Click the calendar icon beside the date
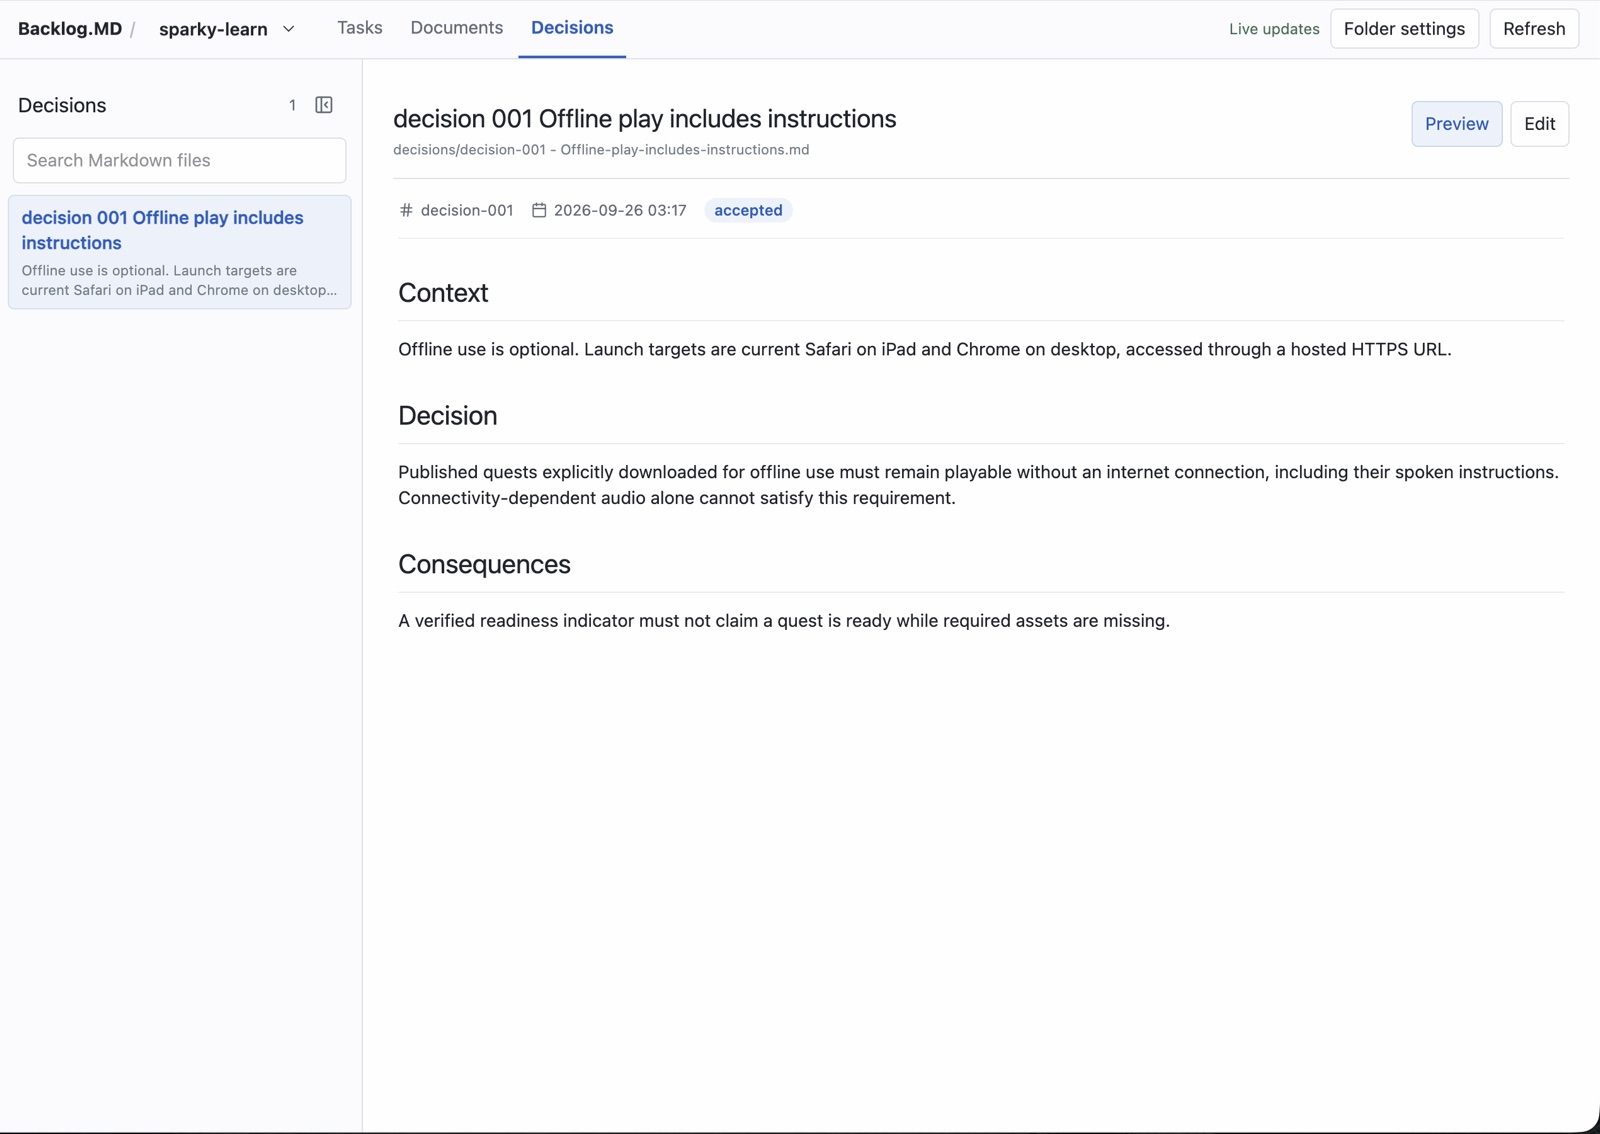1600x1134 pixels. [x=539, y=210]
